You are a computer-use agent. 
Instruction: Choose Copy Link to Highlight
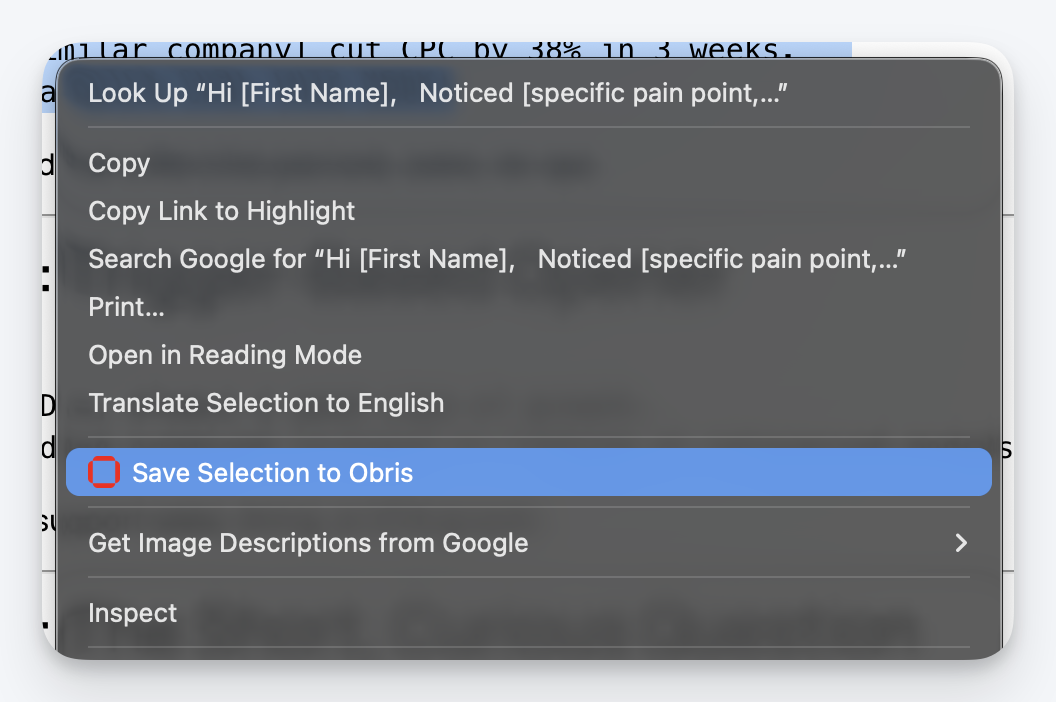coord(221,211)
